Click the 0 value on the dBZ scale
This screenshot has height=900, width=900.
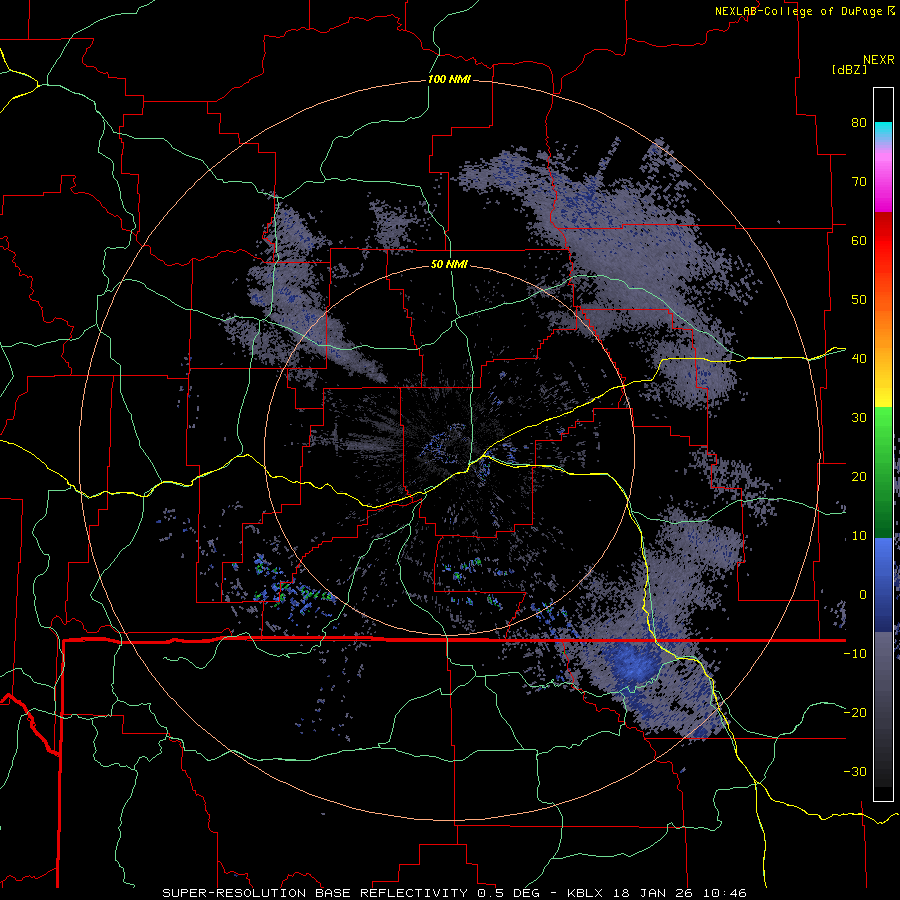point(863,595)
